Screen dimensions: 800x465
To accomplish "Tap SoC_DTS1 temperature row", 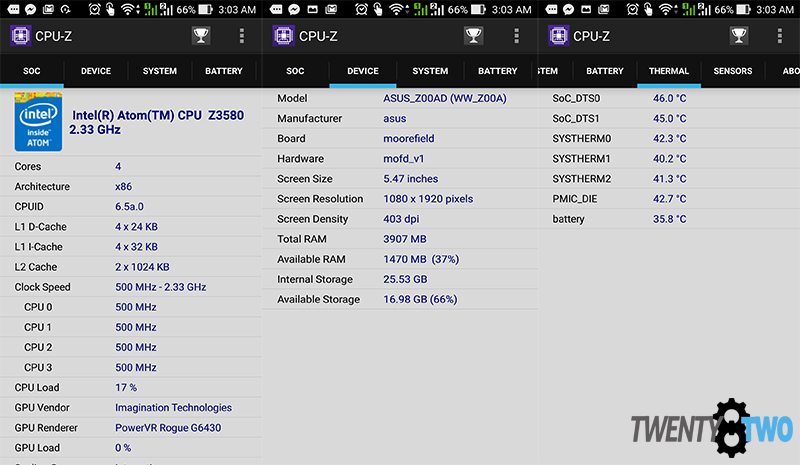I will pyautogui.click(x=669, y=118).
